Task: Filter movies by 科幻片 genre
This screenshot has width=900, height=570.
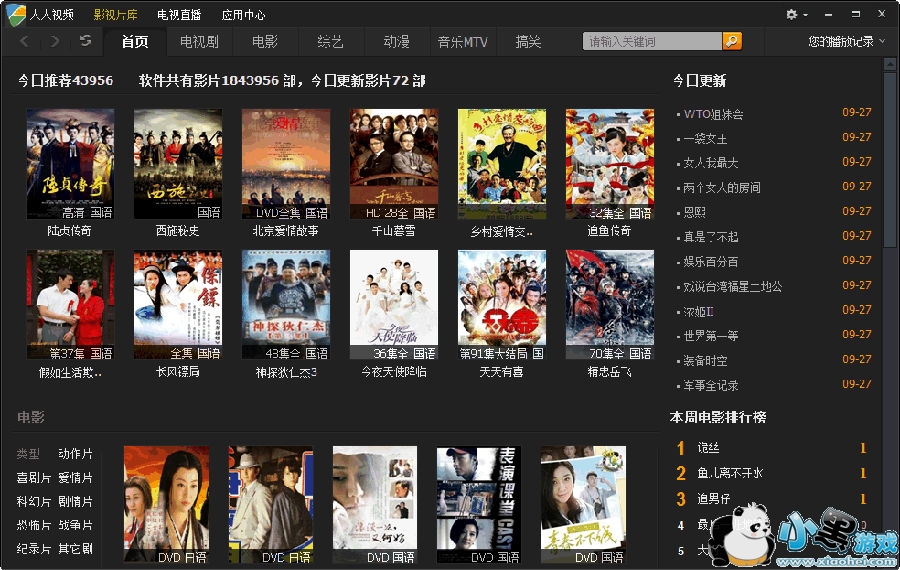Action: point(34,502)
